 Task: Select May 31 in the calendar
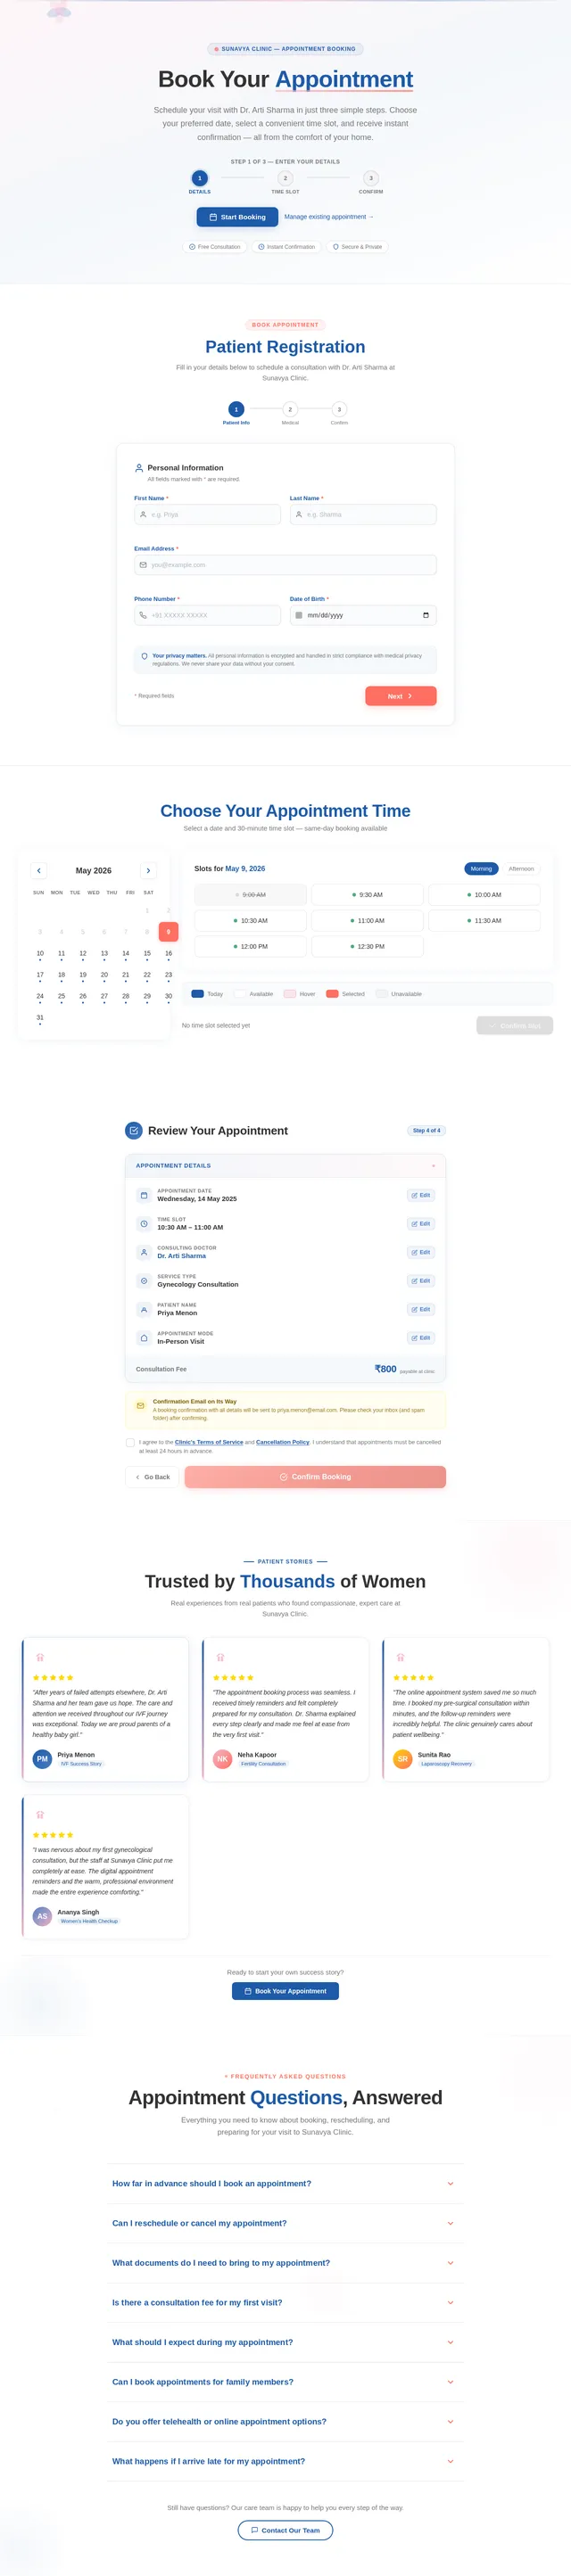pyautogui.click(x=40, y=1018)
